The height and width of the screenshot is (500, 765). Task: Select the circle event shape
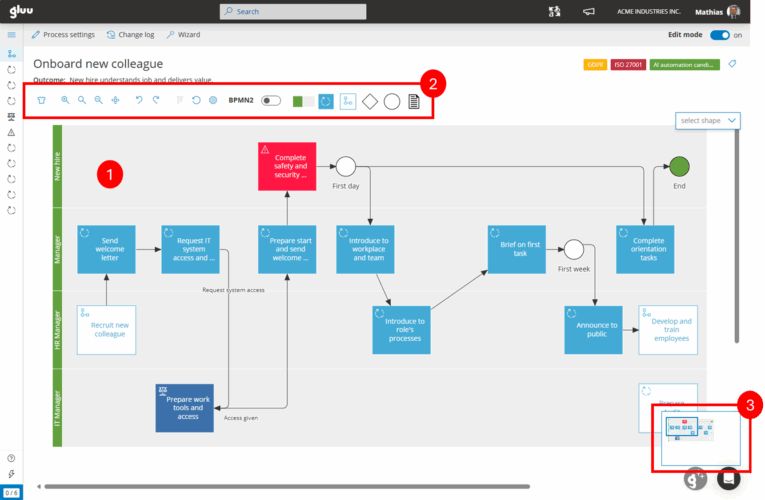[391, 101]
